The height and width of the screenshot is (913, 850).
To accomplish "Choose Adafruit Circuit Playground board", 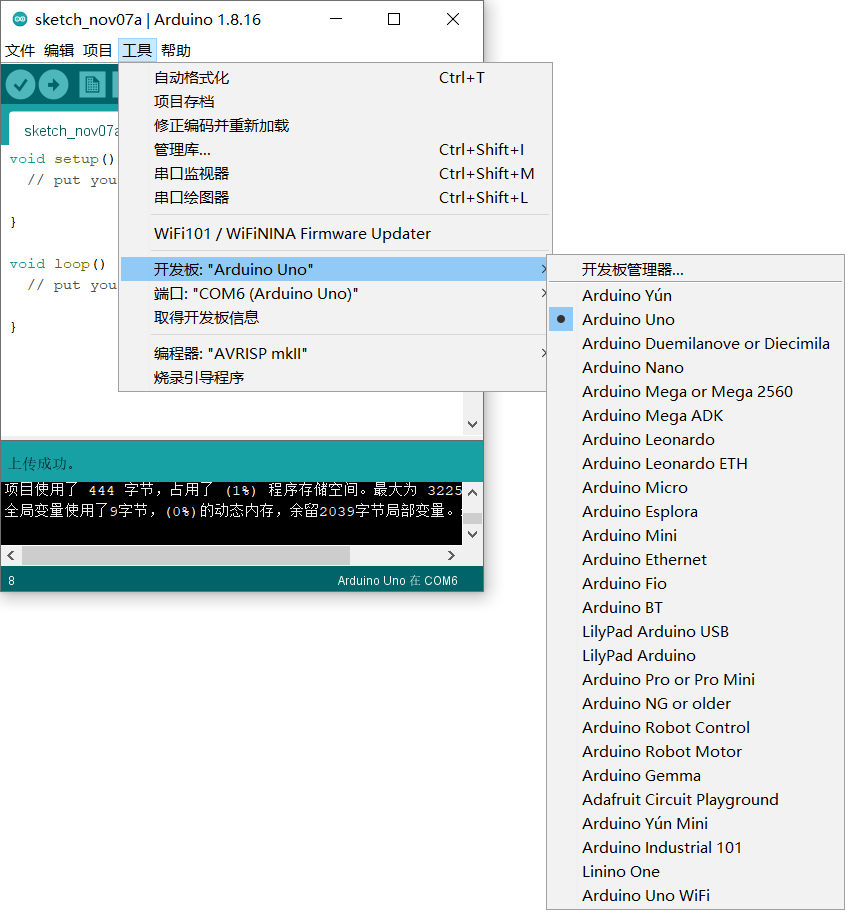I will coord(696,799).
